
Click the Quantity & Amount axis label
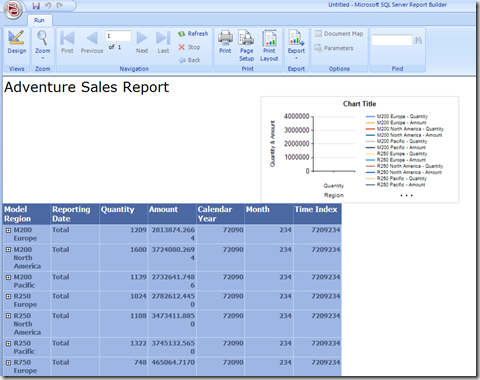[273, 144]
